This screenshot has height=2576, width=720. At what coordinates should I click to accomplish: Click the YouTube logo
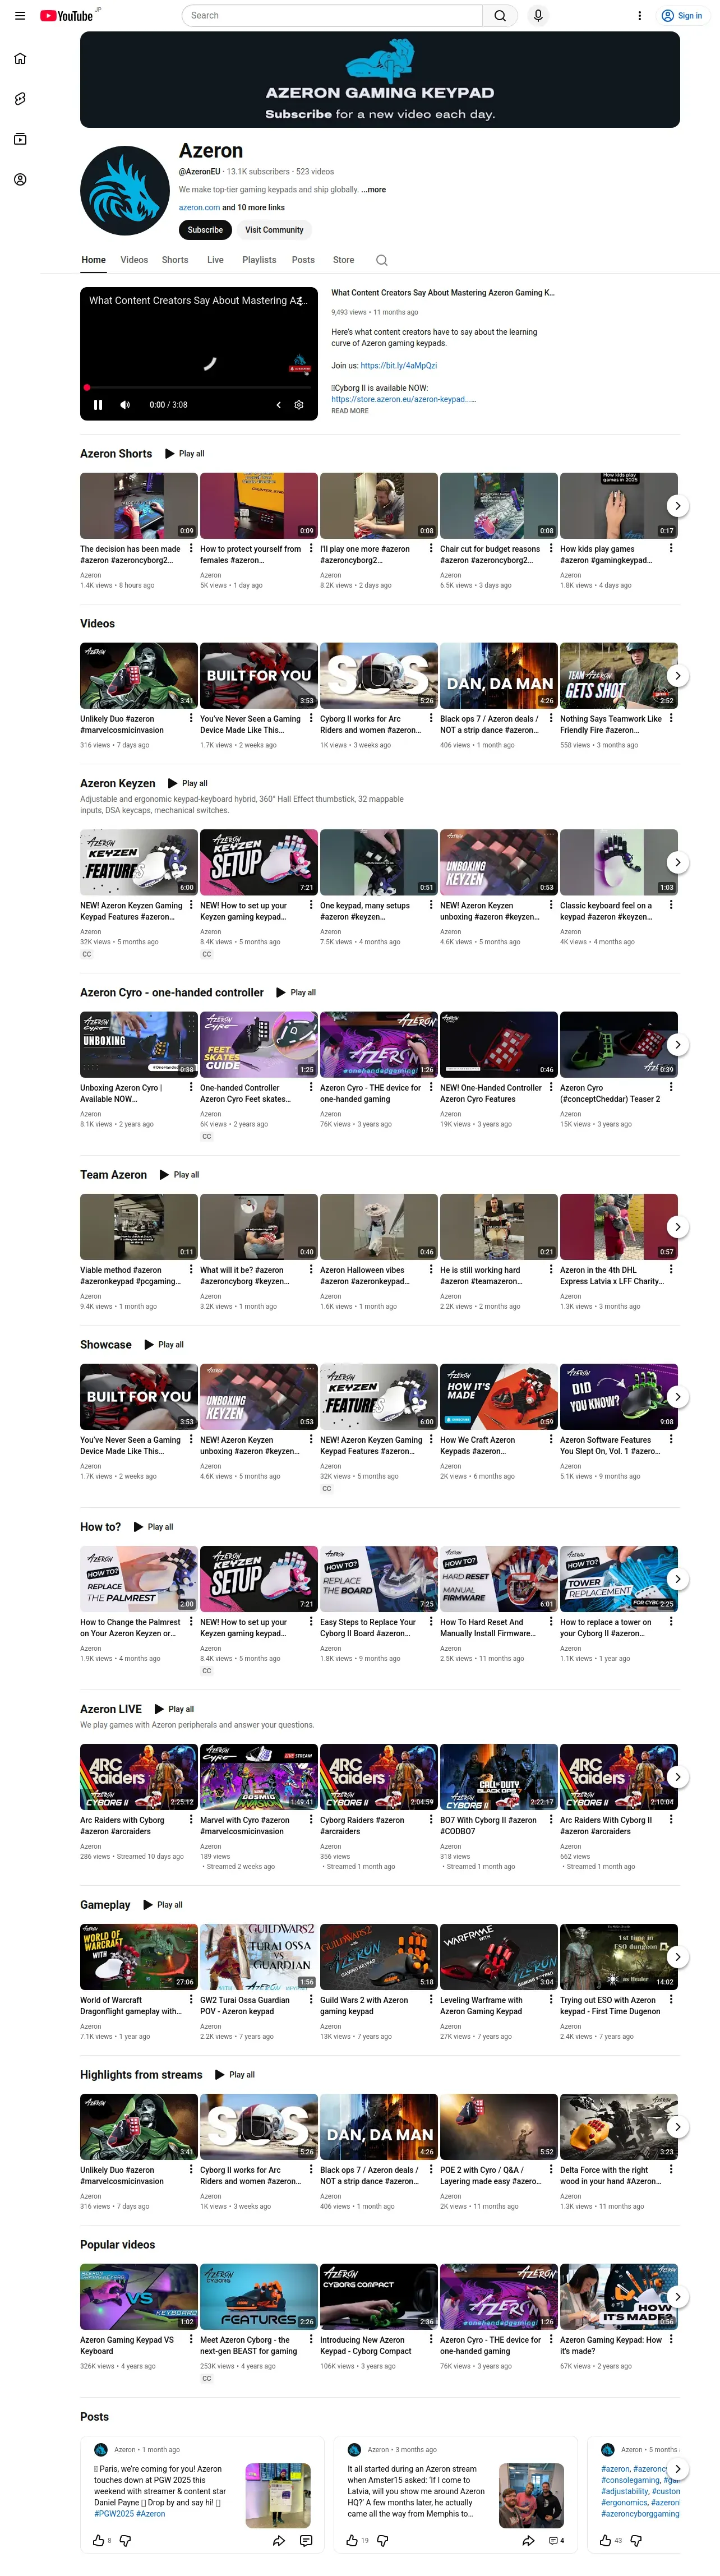coord(66,16)
